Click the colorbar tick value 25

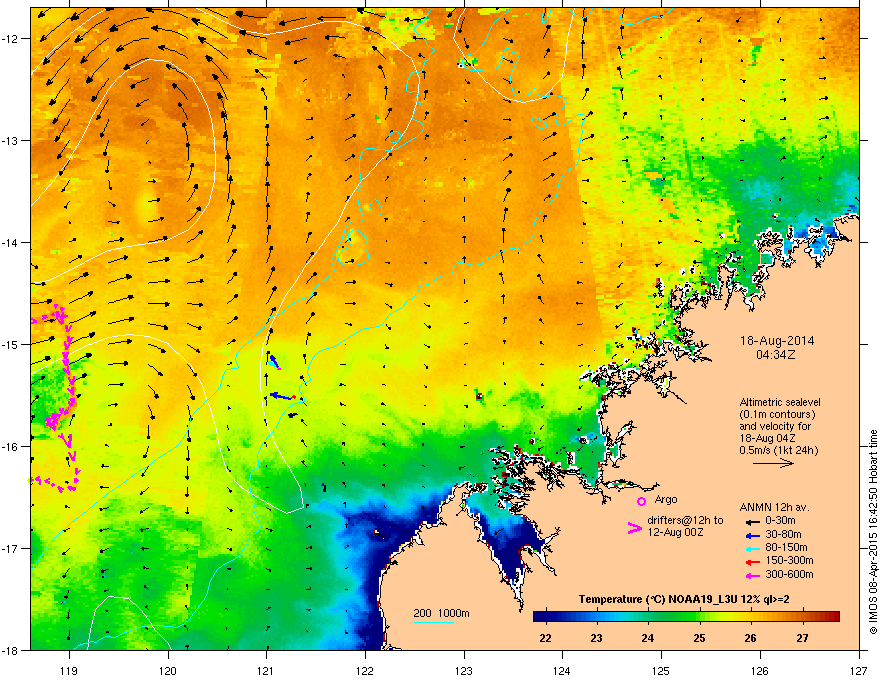pos(699,638)
